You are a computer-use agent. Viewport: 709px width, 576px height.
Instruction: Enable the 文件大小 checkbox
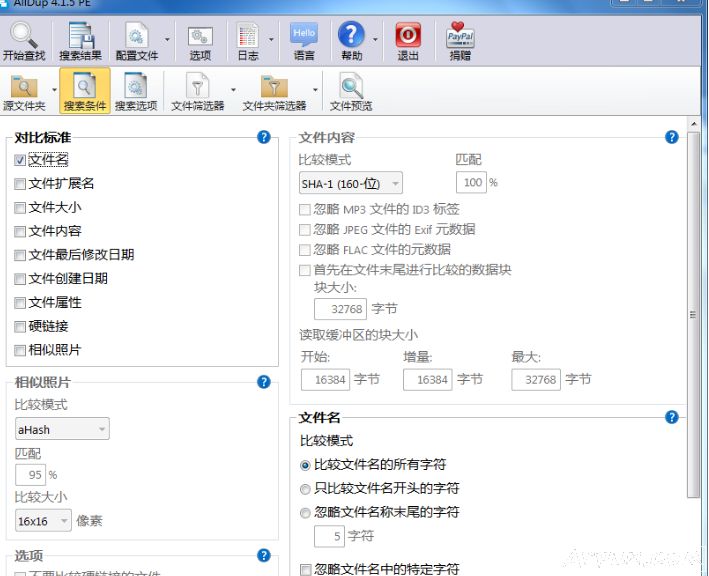[19, 208]
